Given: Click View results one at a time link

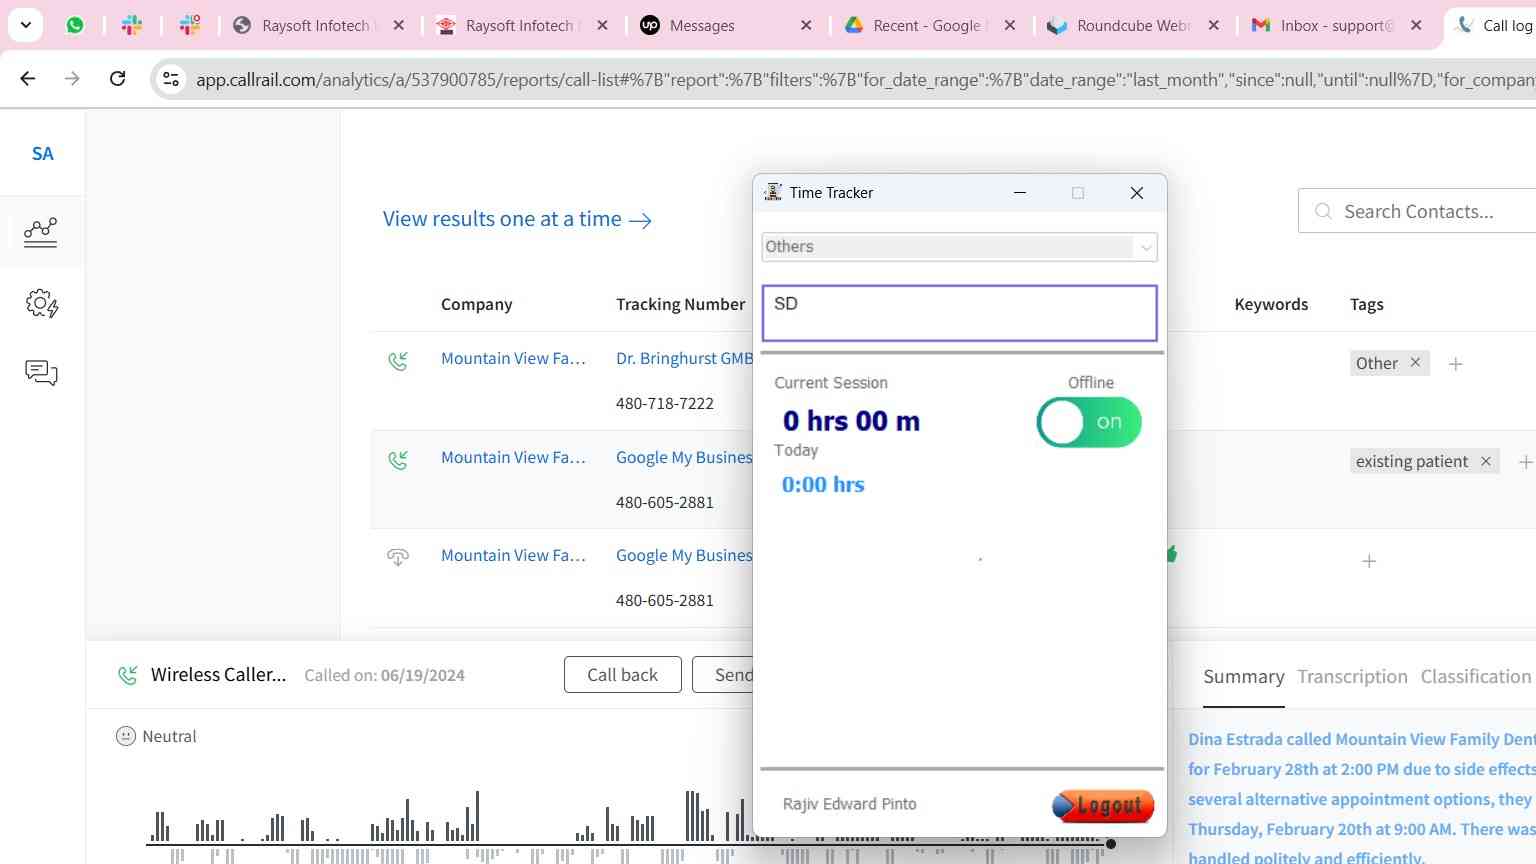Looking at the screenshot, I should tap(517, 219).
